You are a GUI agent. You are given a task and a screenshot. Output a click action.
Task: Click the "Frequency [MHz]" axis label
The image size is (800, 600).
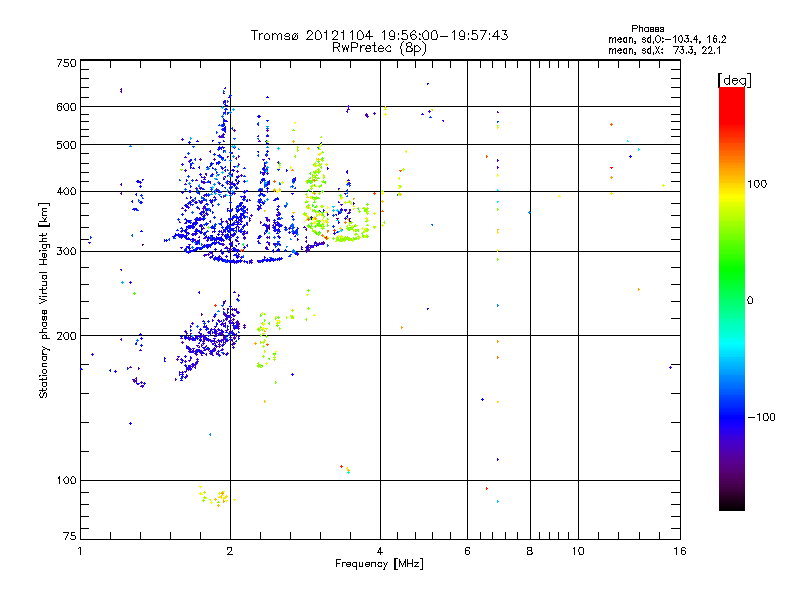coord(379,564)
